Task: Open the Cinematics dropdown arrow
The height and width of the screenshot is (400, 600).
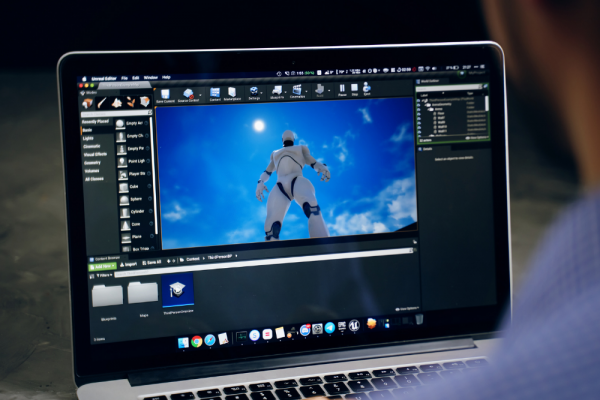Action: [307, 91]
